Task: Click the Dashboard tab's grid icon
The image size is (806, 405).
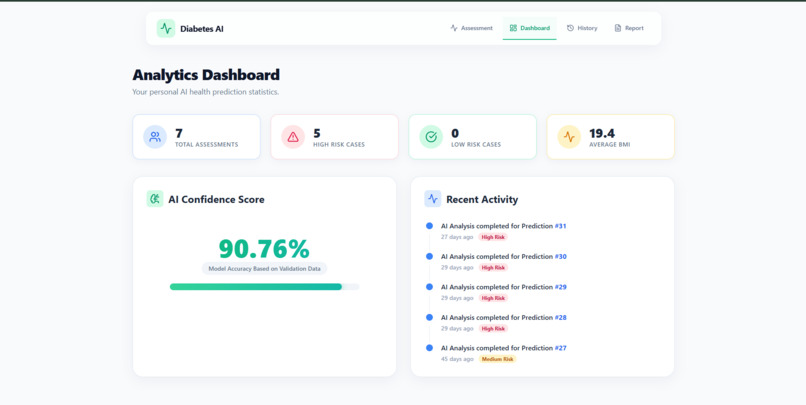Action: click(513, 28)
